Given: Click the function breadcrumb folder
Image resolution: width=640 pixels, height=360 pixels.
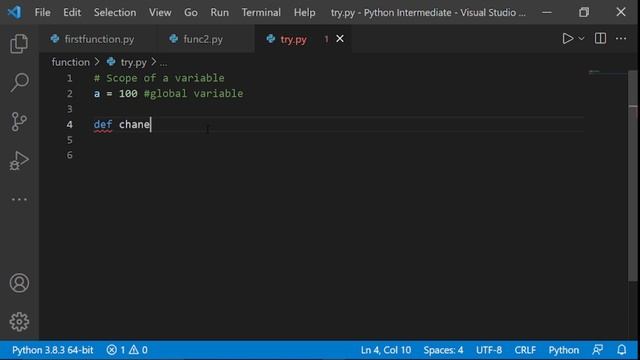Looking at the screenshot, I should click(71, 62).
